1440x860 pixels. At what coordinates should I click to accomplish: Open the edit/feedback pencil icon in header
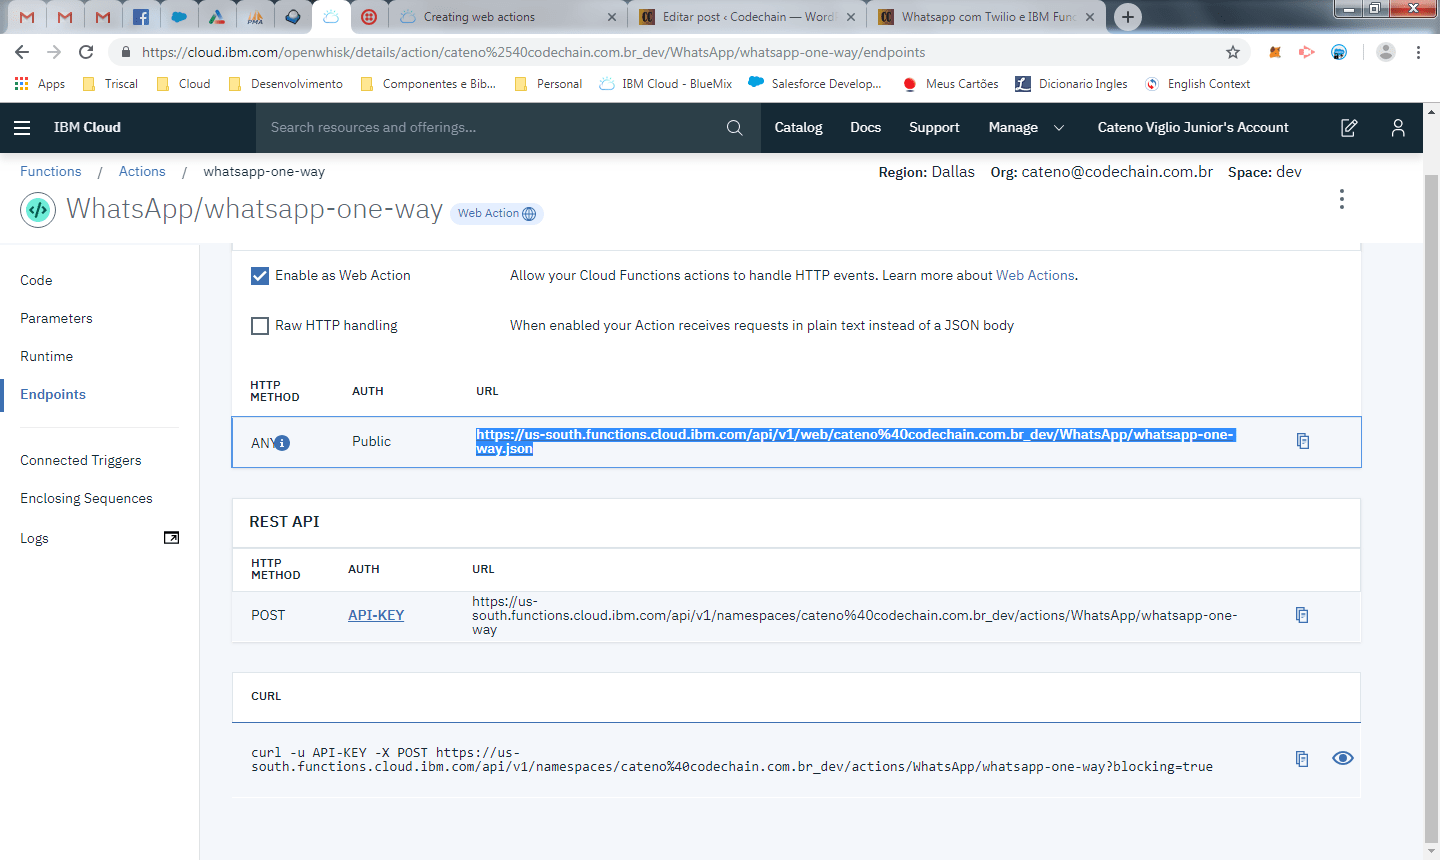[x=1349, y=128]
